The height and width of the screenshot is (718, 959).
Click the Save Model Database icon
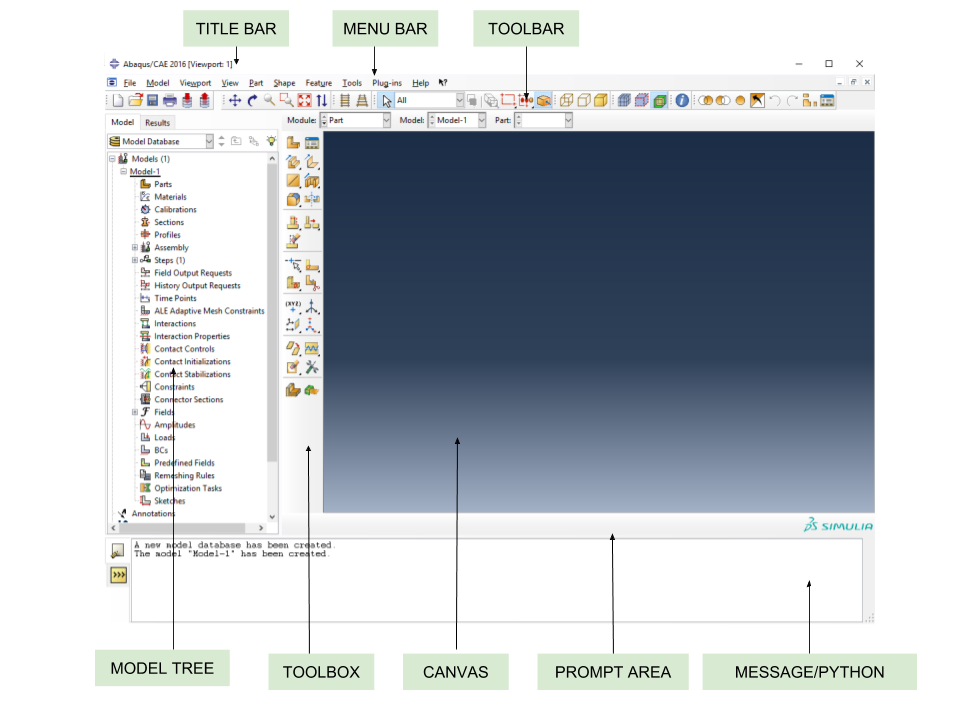[152, 101]
